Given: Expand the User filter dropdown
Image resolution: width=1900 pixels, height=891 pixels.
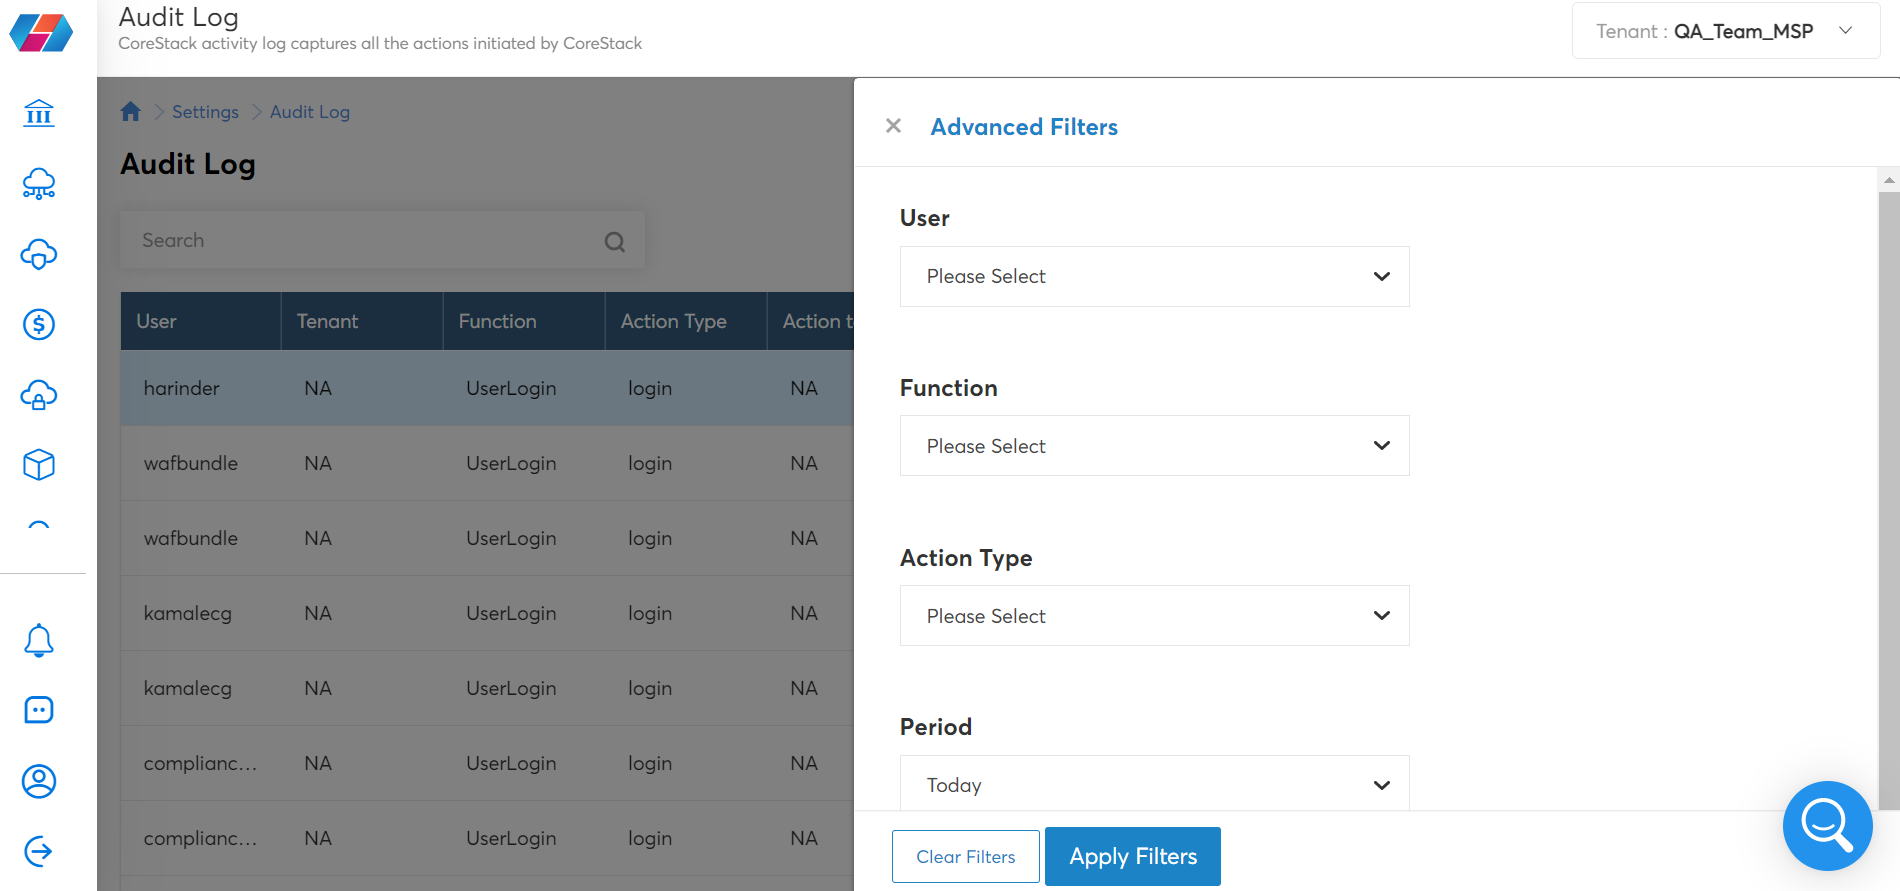Looking at the screenshot, I should [x=1154, y=276].
